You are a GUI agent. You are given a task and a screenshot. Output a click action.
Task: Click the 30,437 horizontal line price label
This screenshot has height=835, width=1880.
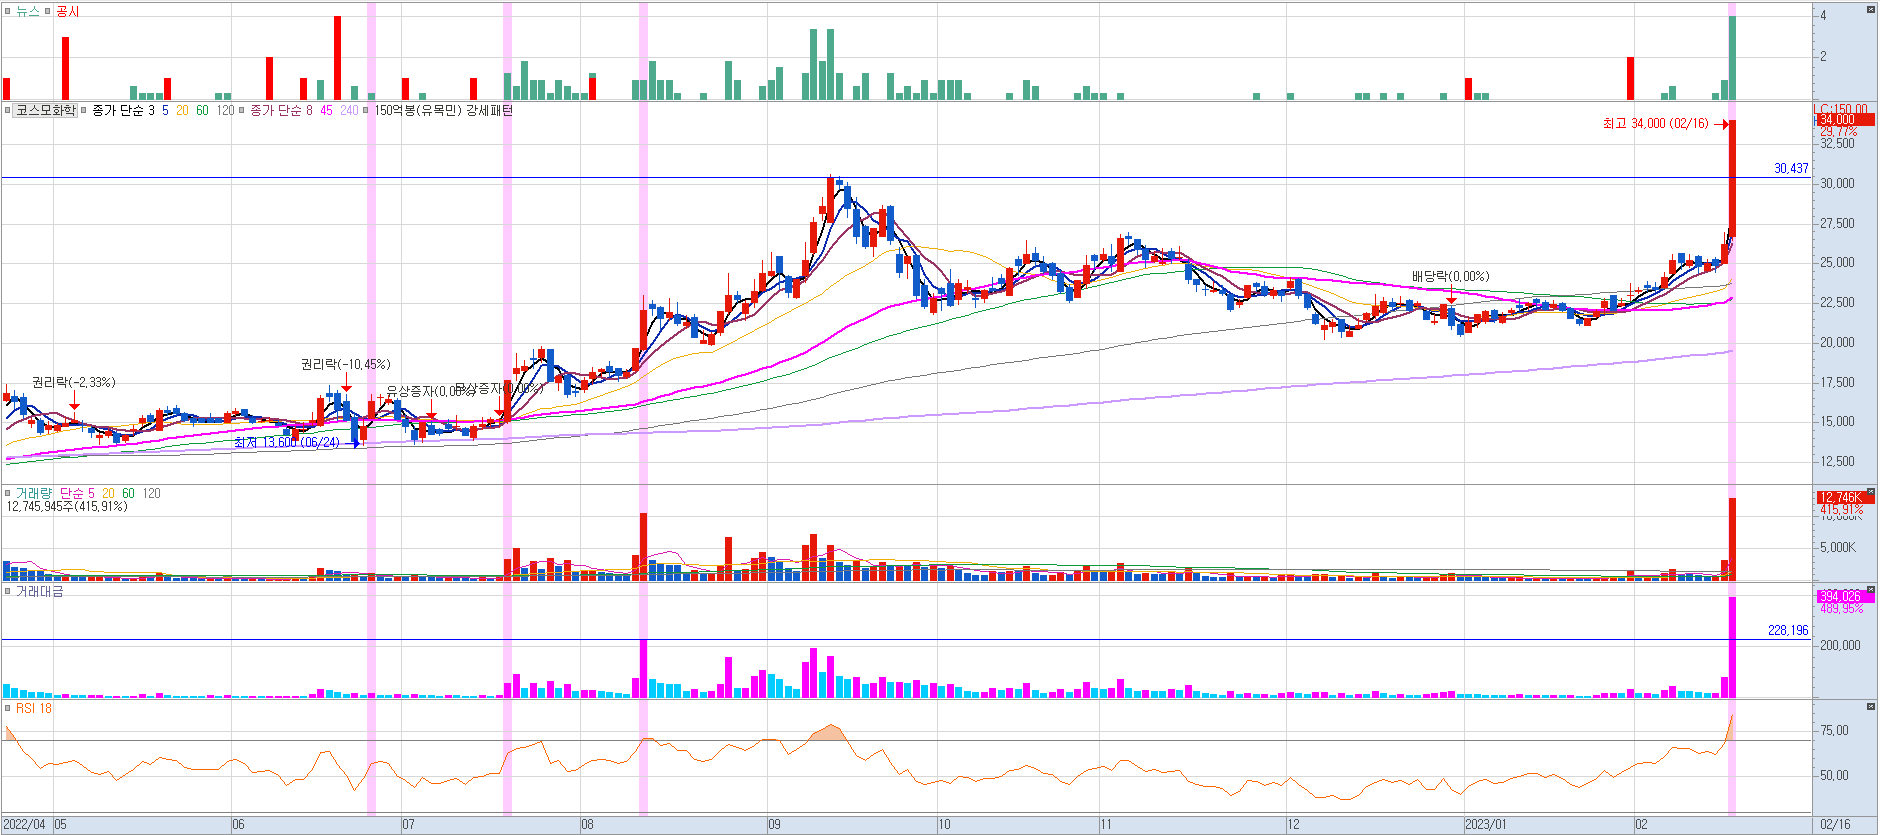1791,168
